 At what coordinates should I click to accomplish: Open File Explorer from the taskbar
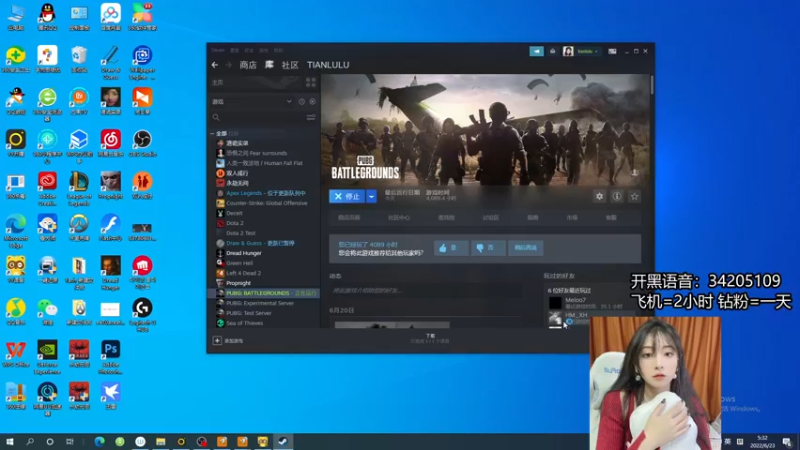point(161,441)
